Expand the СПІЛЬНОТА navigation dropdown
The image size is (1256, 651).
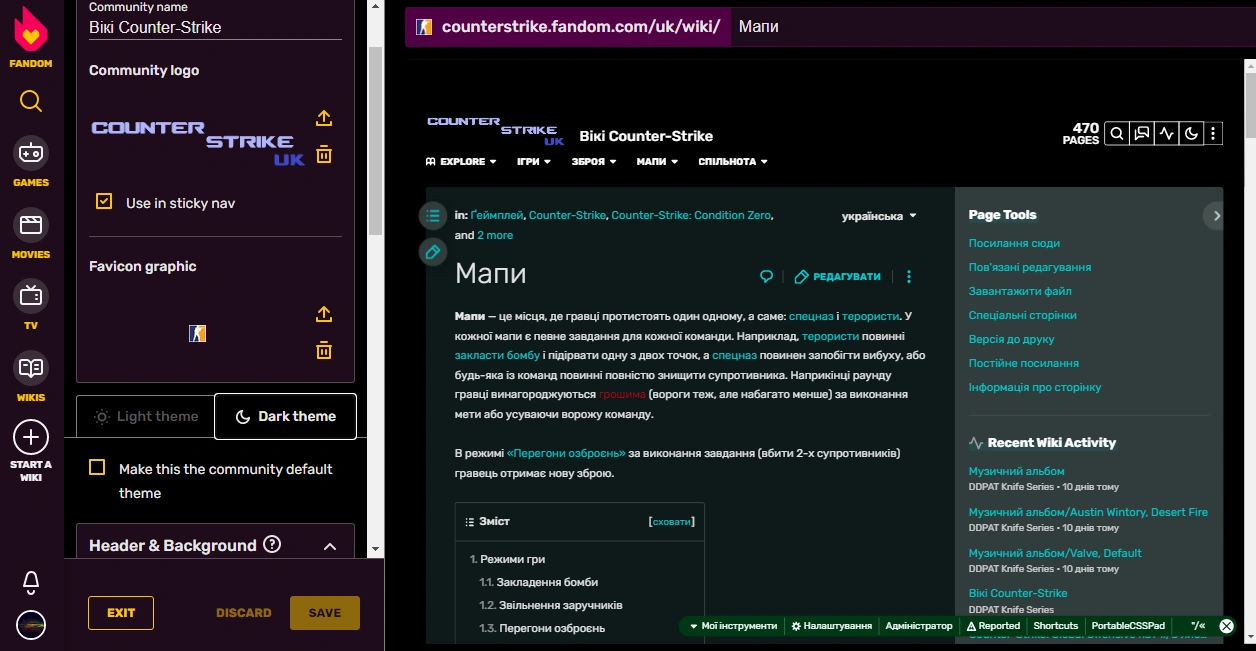733,161
